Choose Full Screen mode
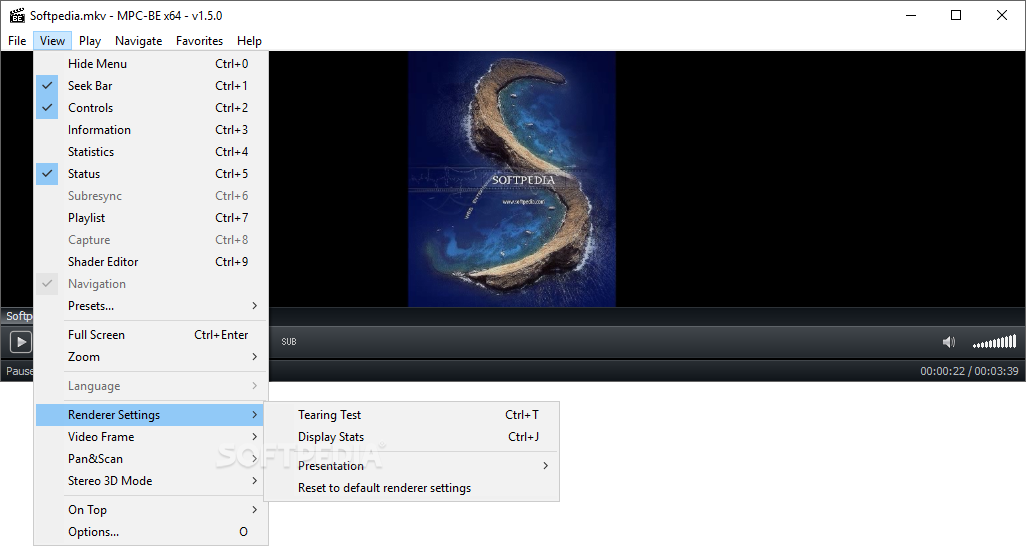Screen dimensions: 1026x546 (151, 335)
